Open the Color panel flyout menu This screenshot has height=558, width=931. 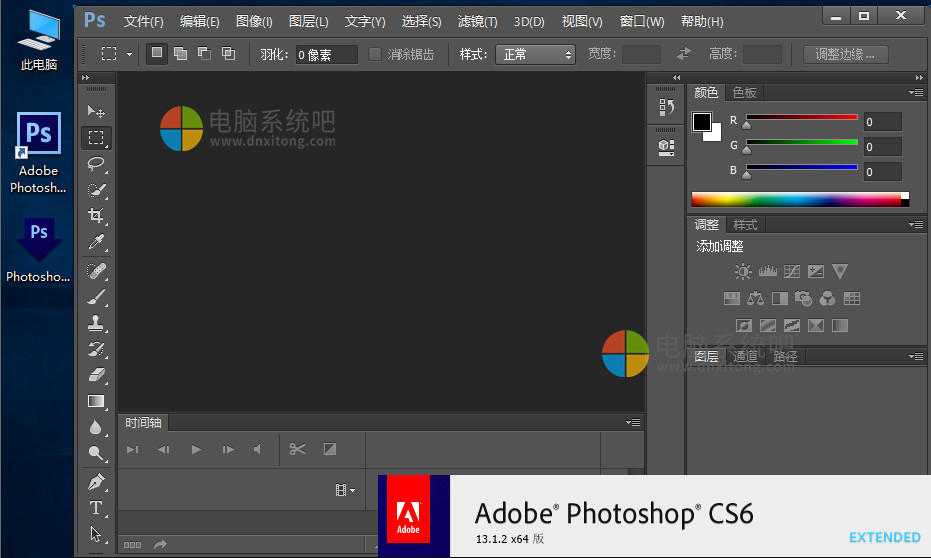(x=915, y=92)
